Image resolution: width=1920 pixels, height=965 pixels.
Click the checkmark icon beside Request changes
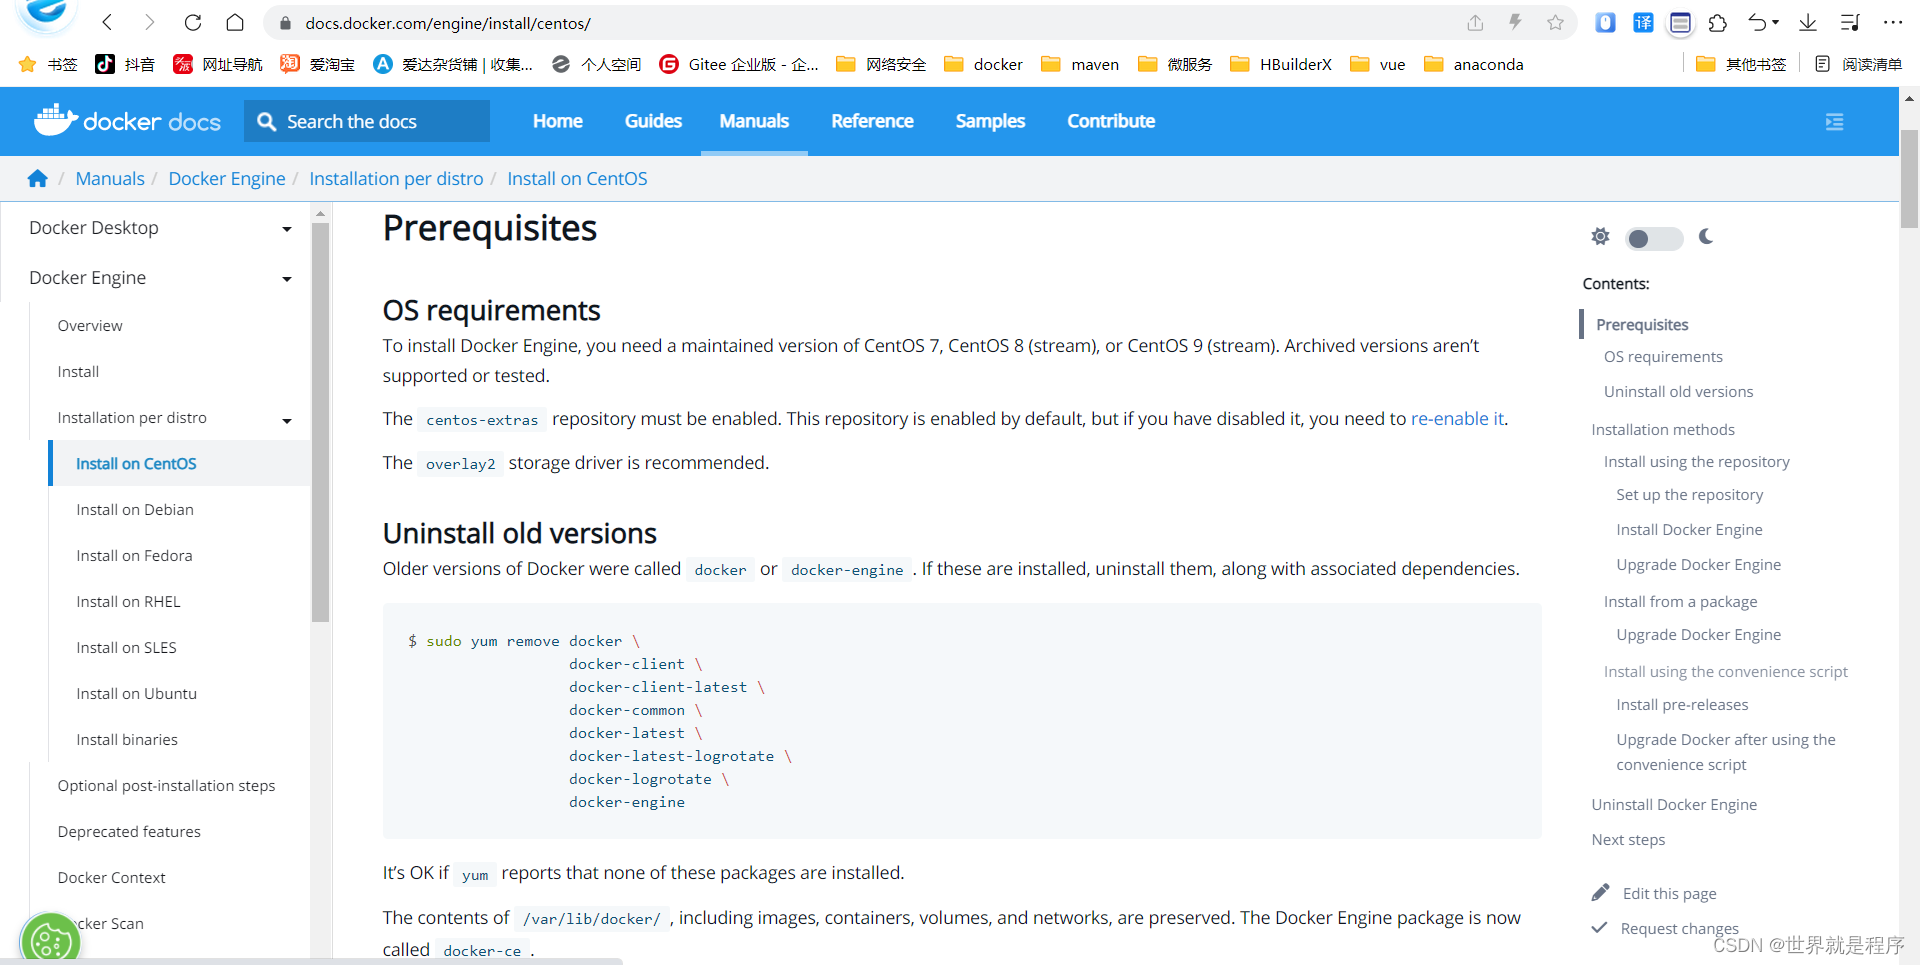[x=1599, y=927]
